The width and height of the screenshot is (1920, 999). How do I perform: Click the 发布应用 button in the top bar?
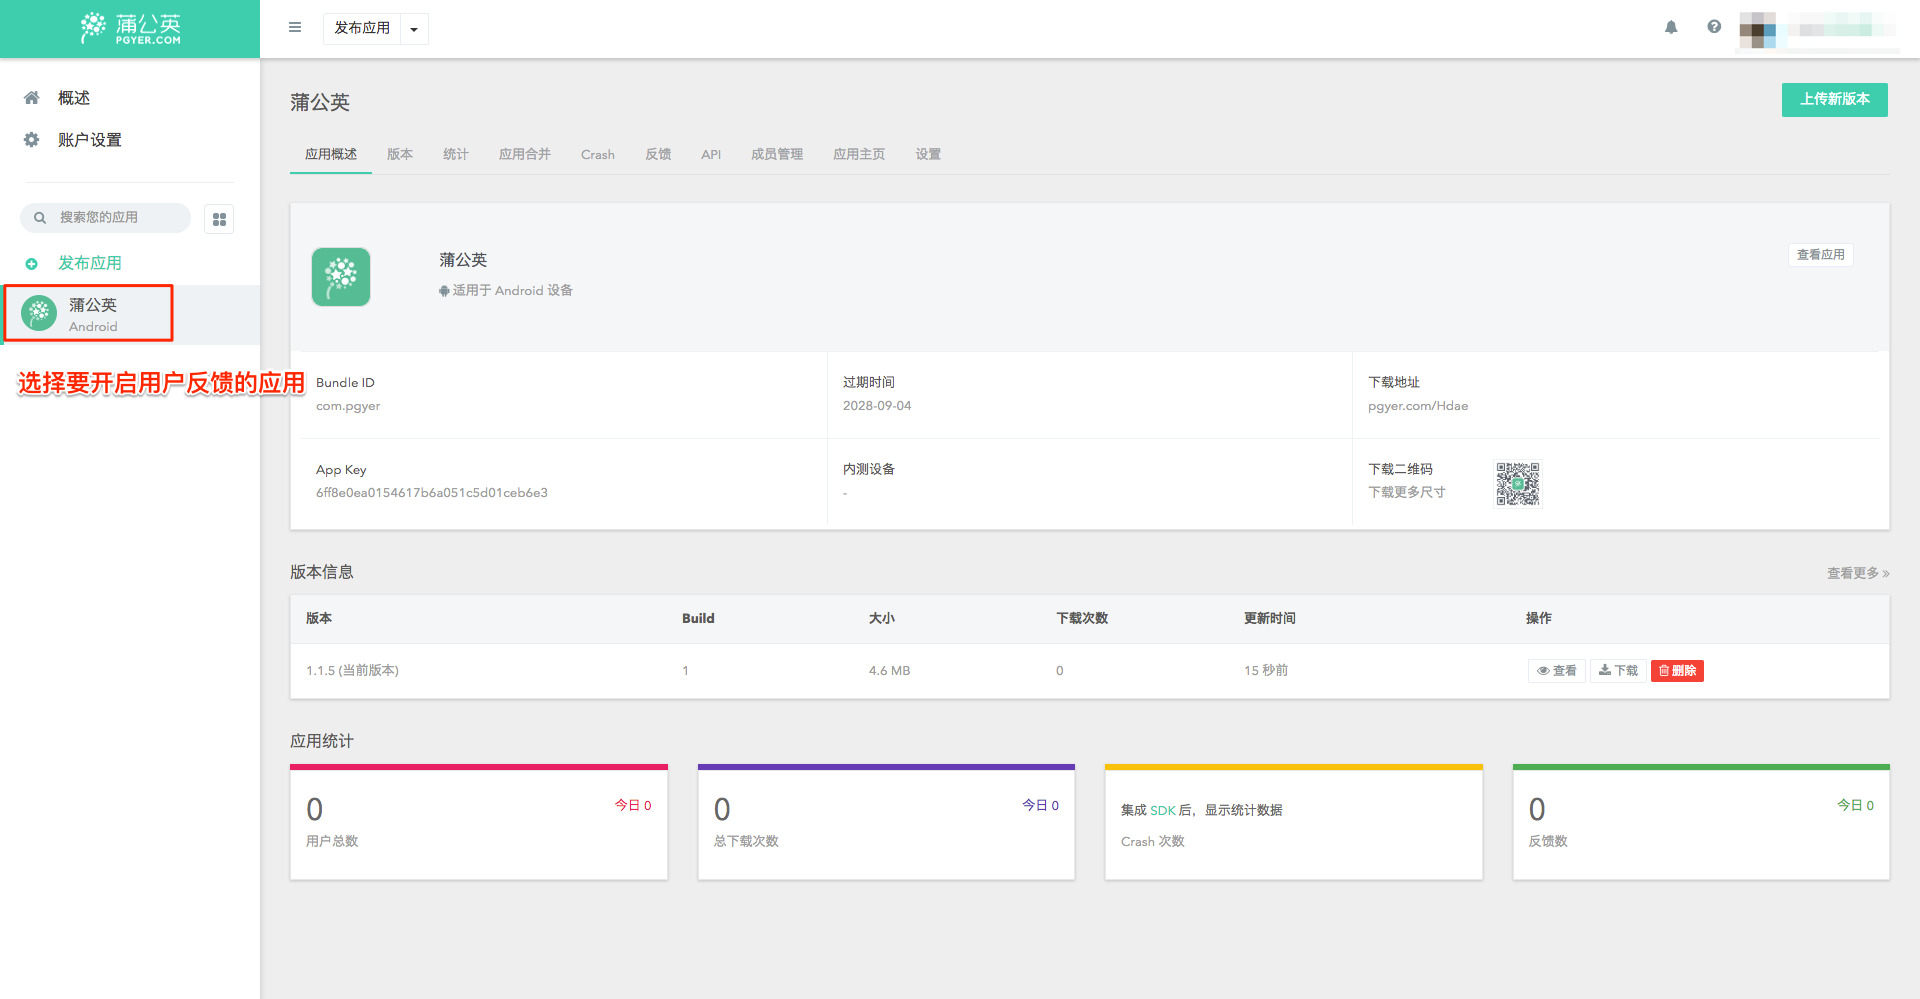click(x=362, y=29)
